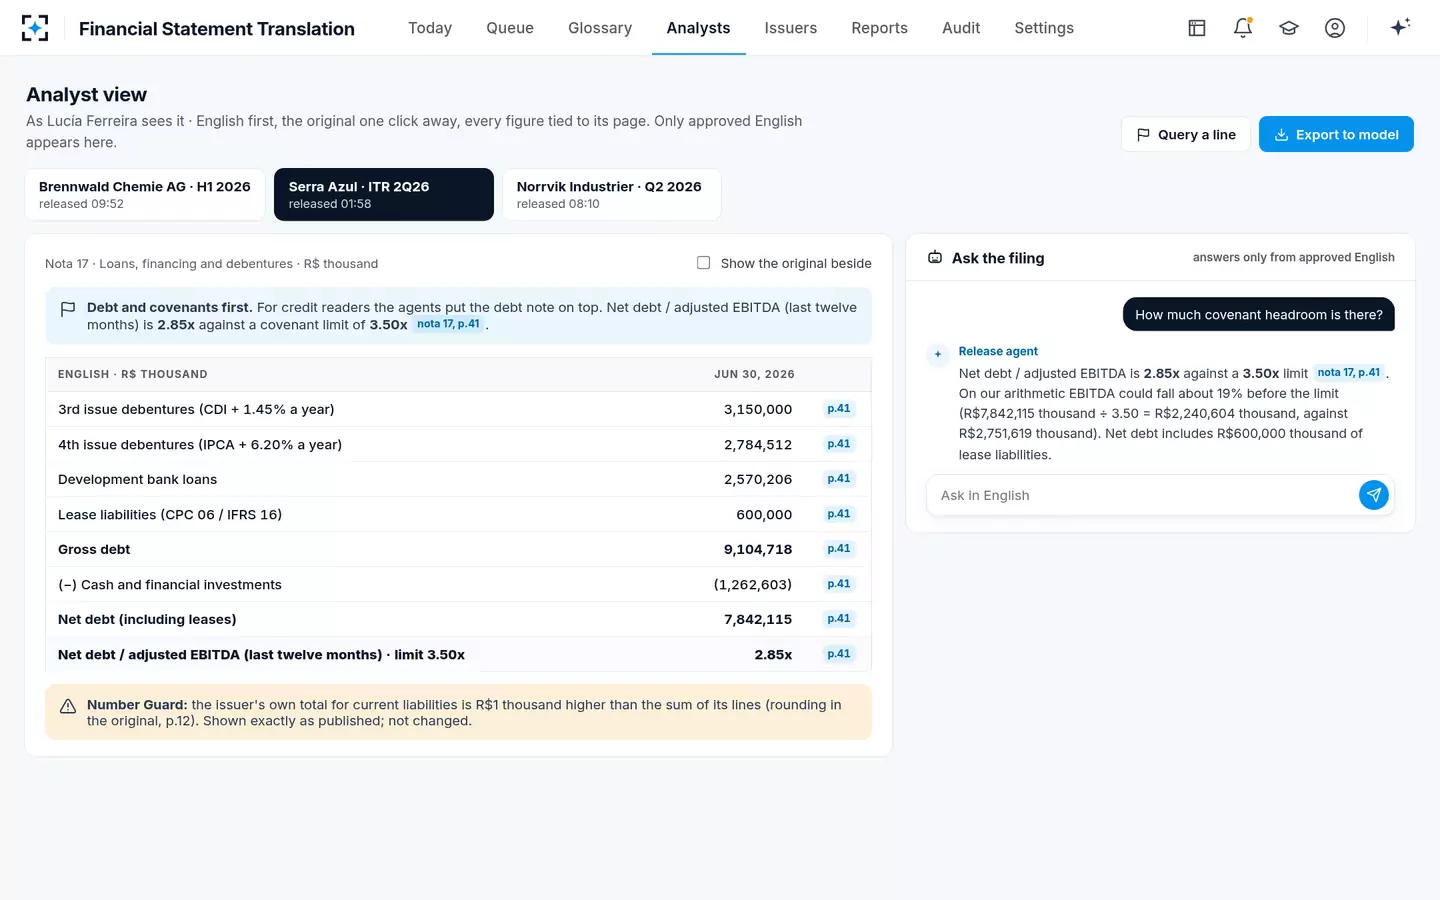
Task: Open p.41 link for Gross debt
Action: coord(839,549)
